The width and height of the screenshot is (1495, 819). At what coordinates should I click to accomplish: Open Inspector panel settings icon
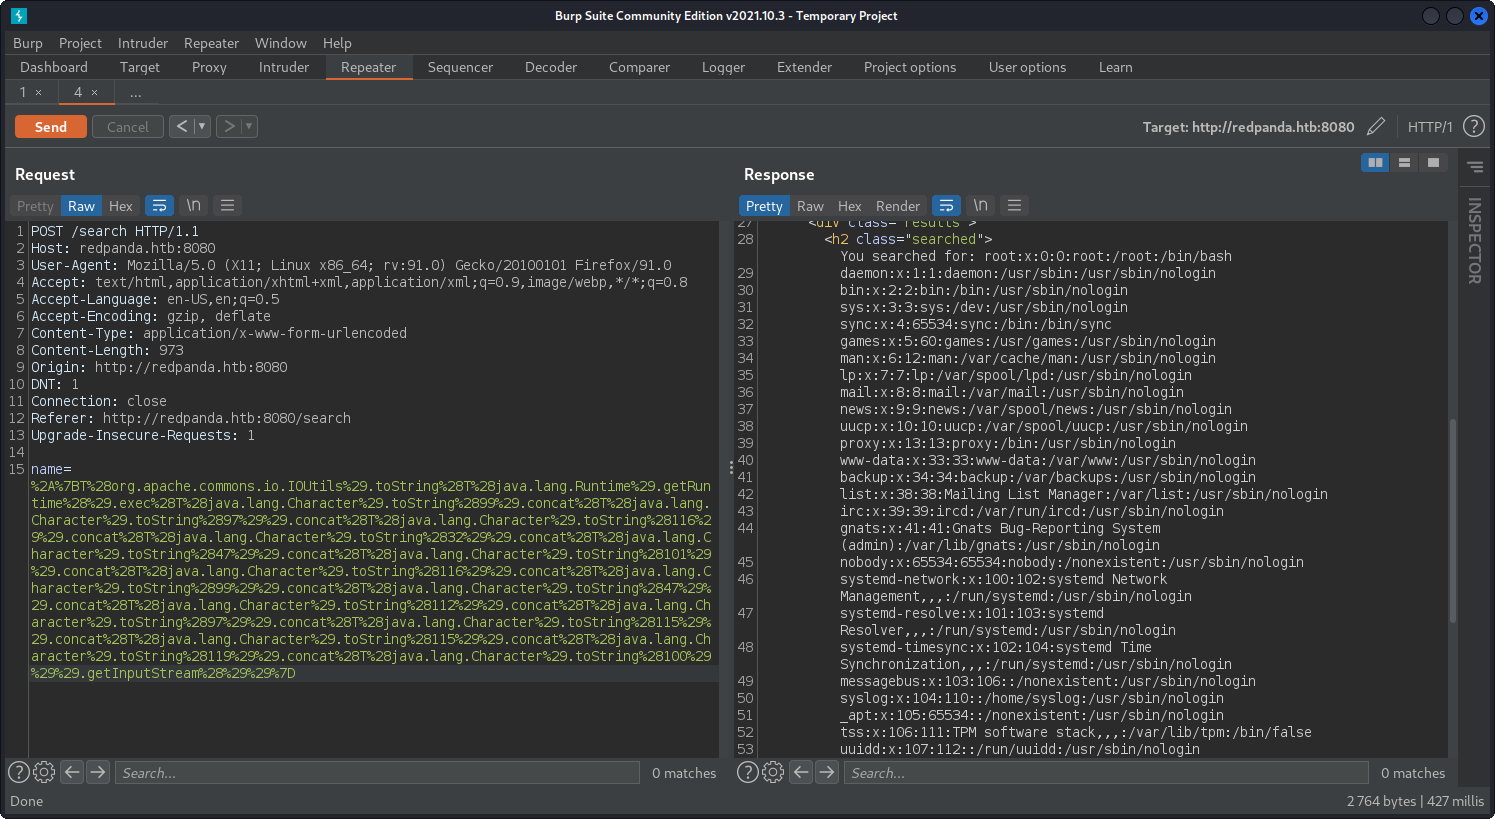coord(1475,167)
